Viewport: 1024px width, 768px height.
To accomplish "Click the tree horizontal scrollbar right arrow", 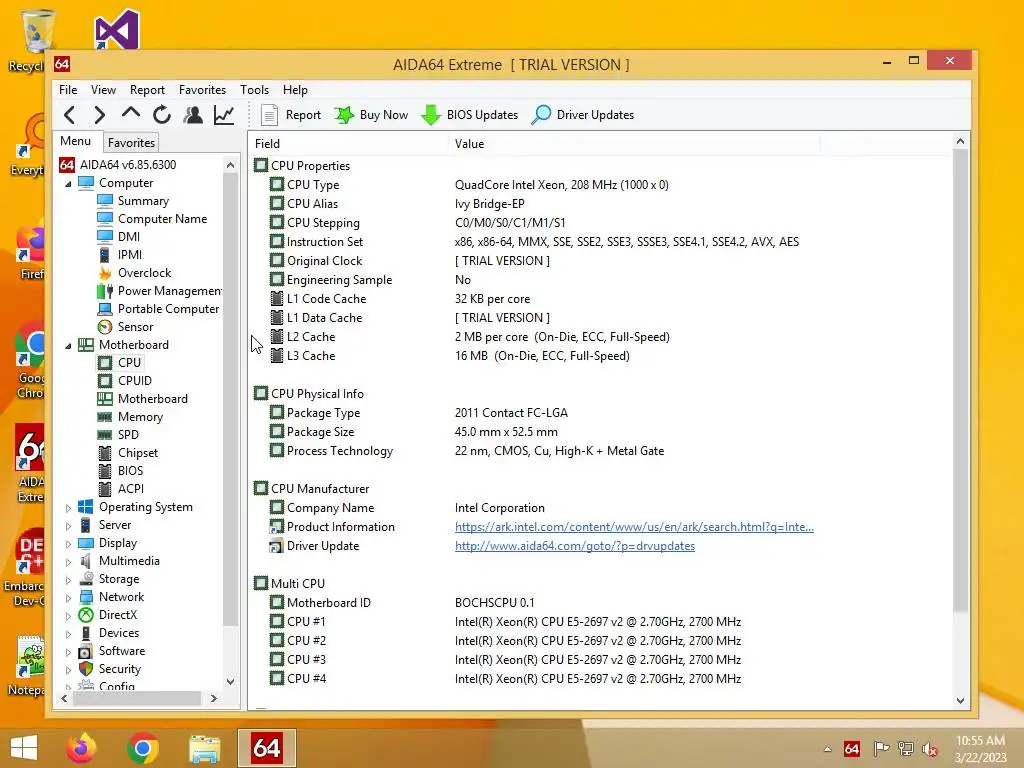I will 214,698.
